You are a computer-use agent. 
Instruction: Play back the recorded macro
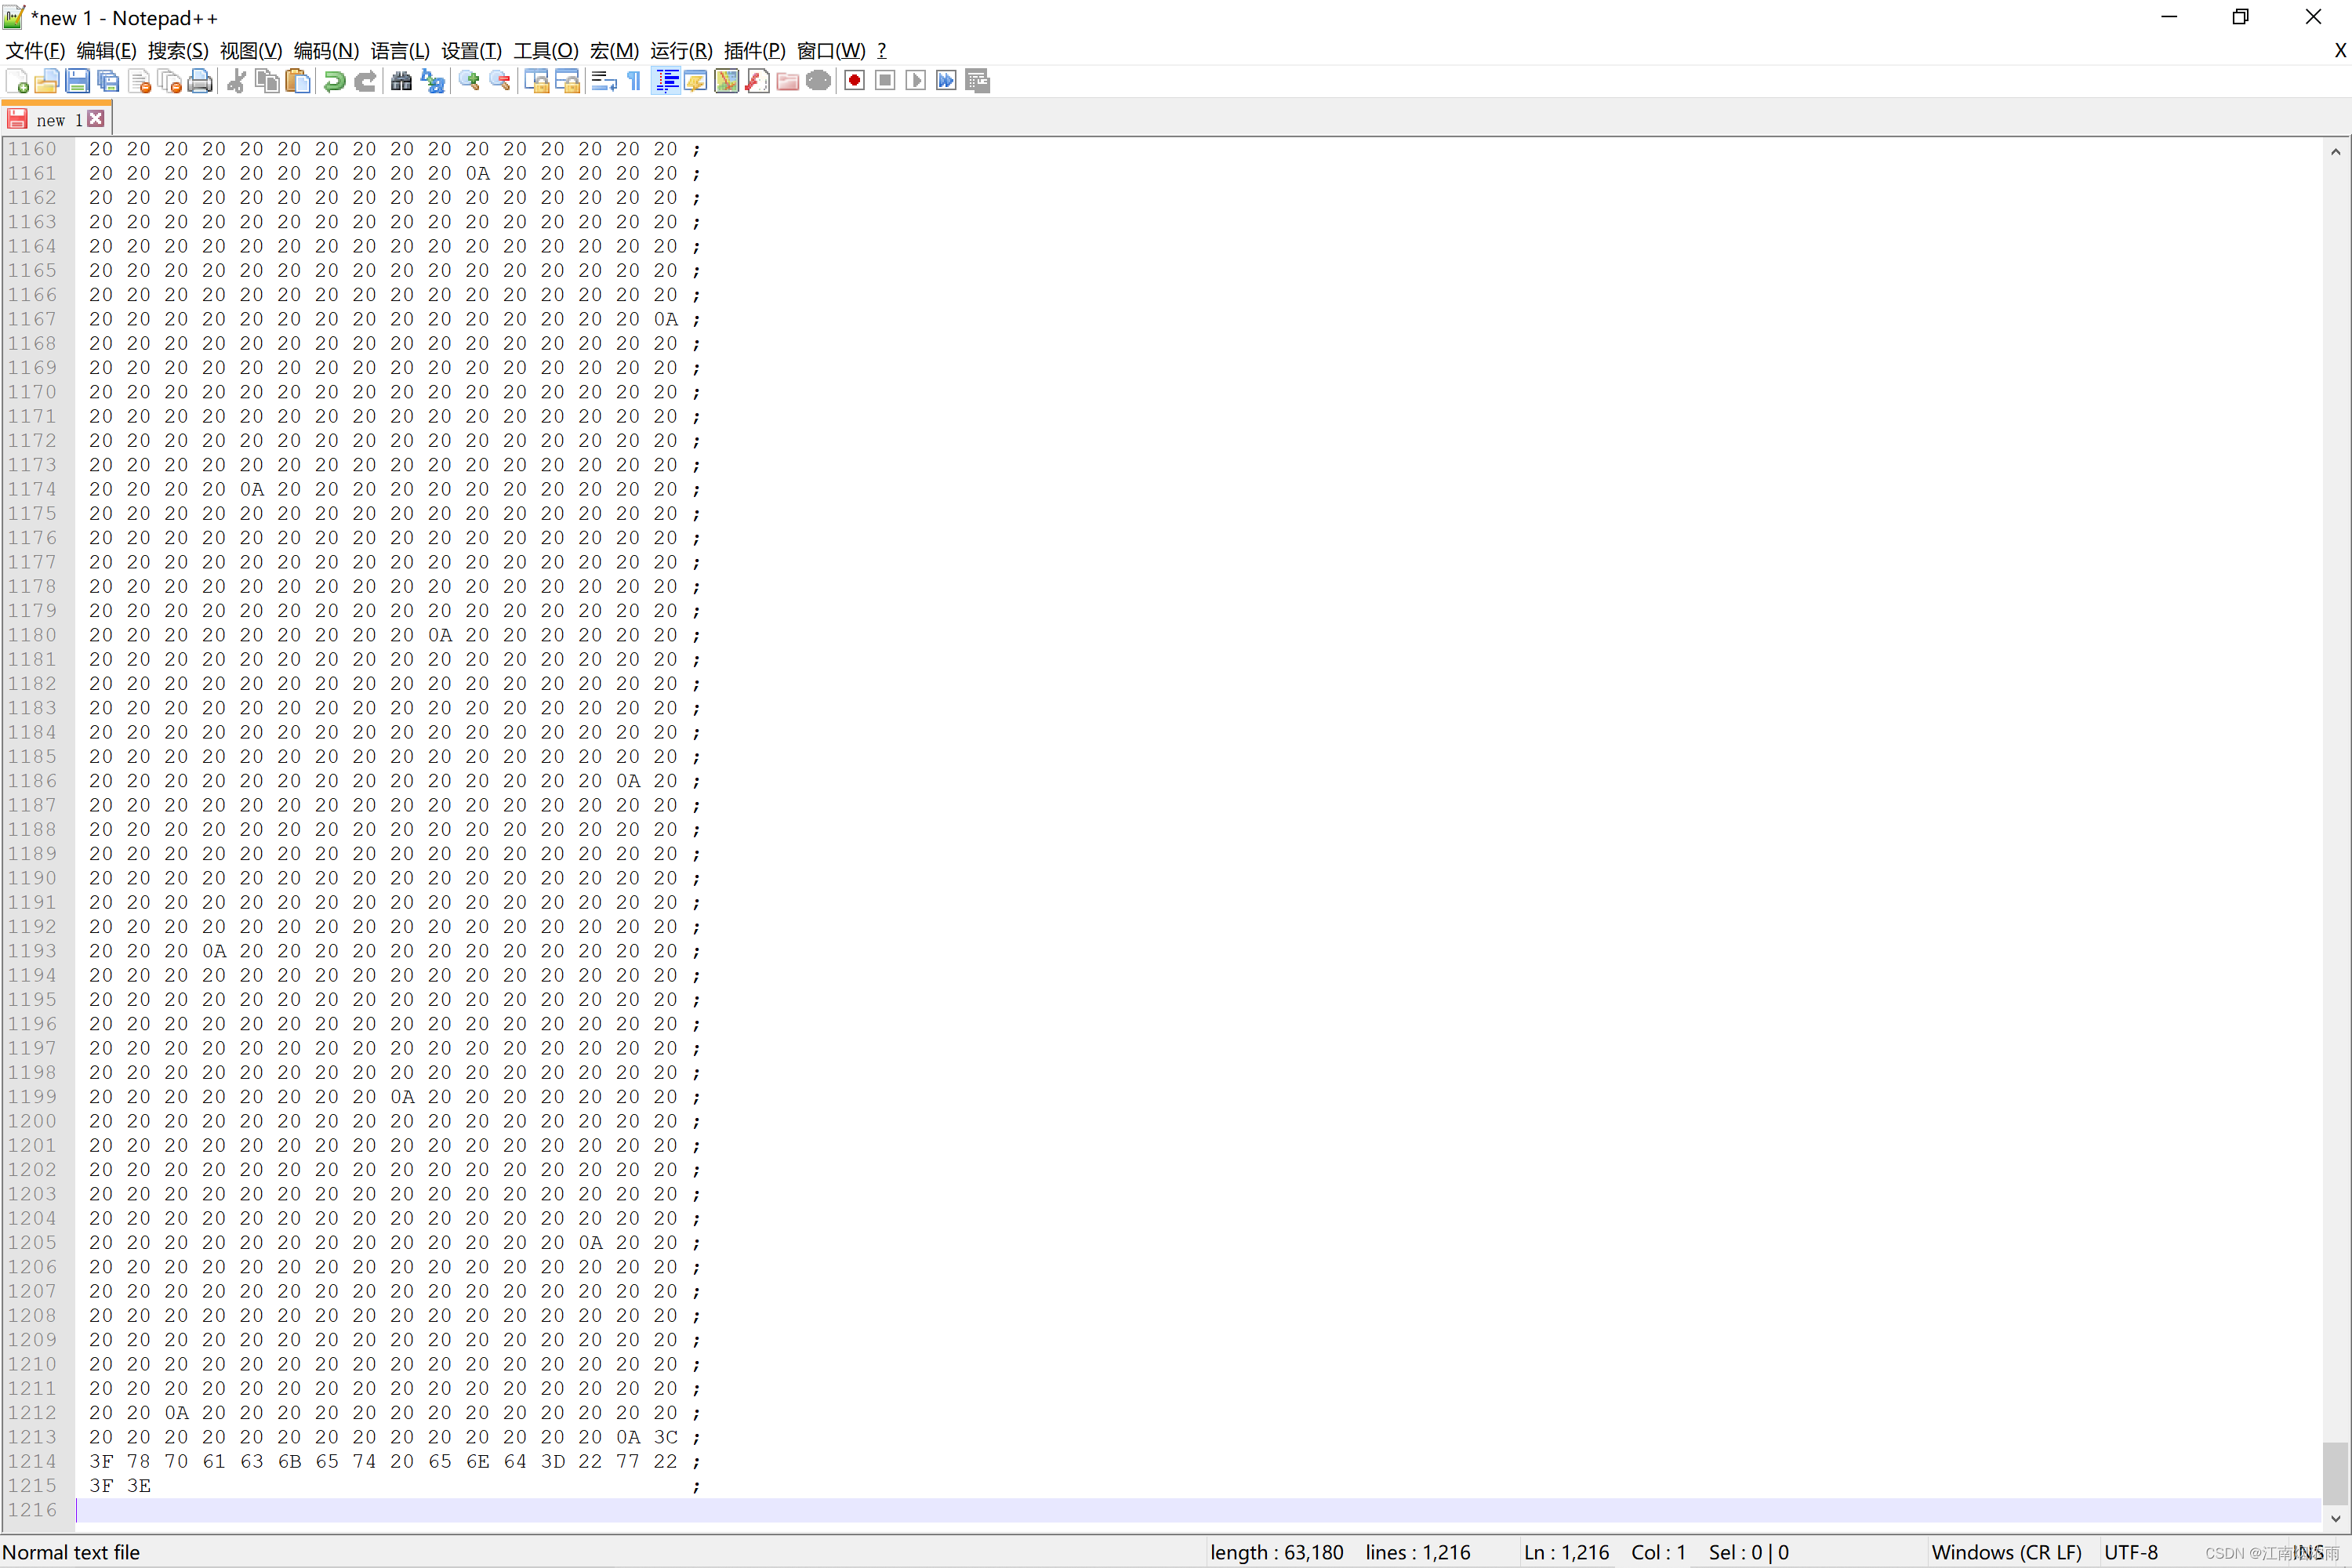pyautogui.click(x=916, y=81)
